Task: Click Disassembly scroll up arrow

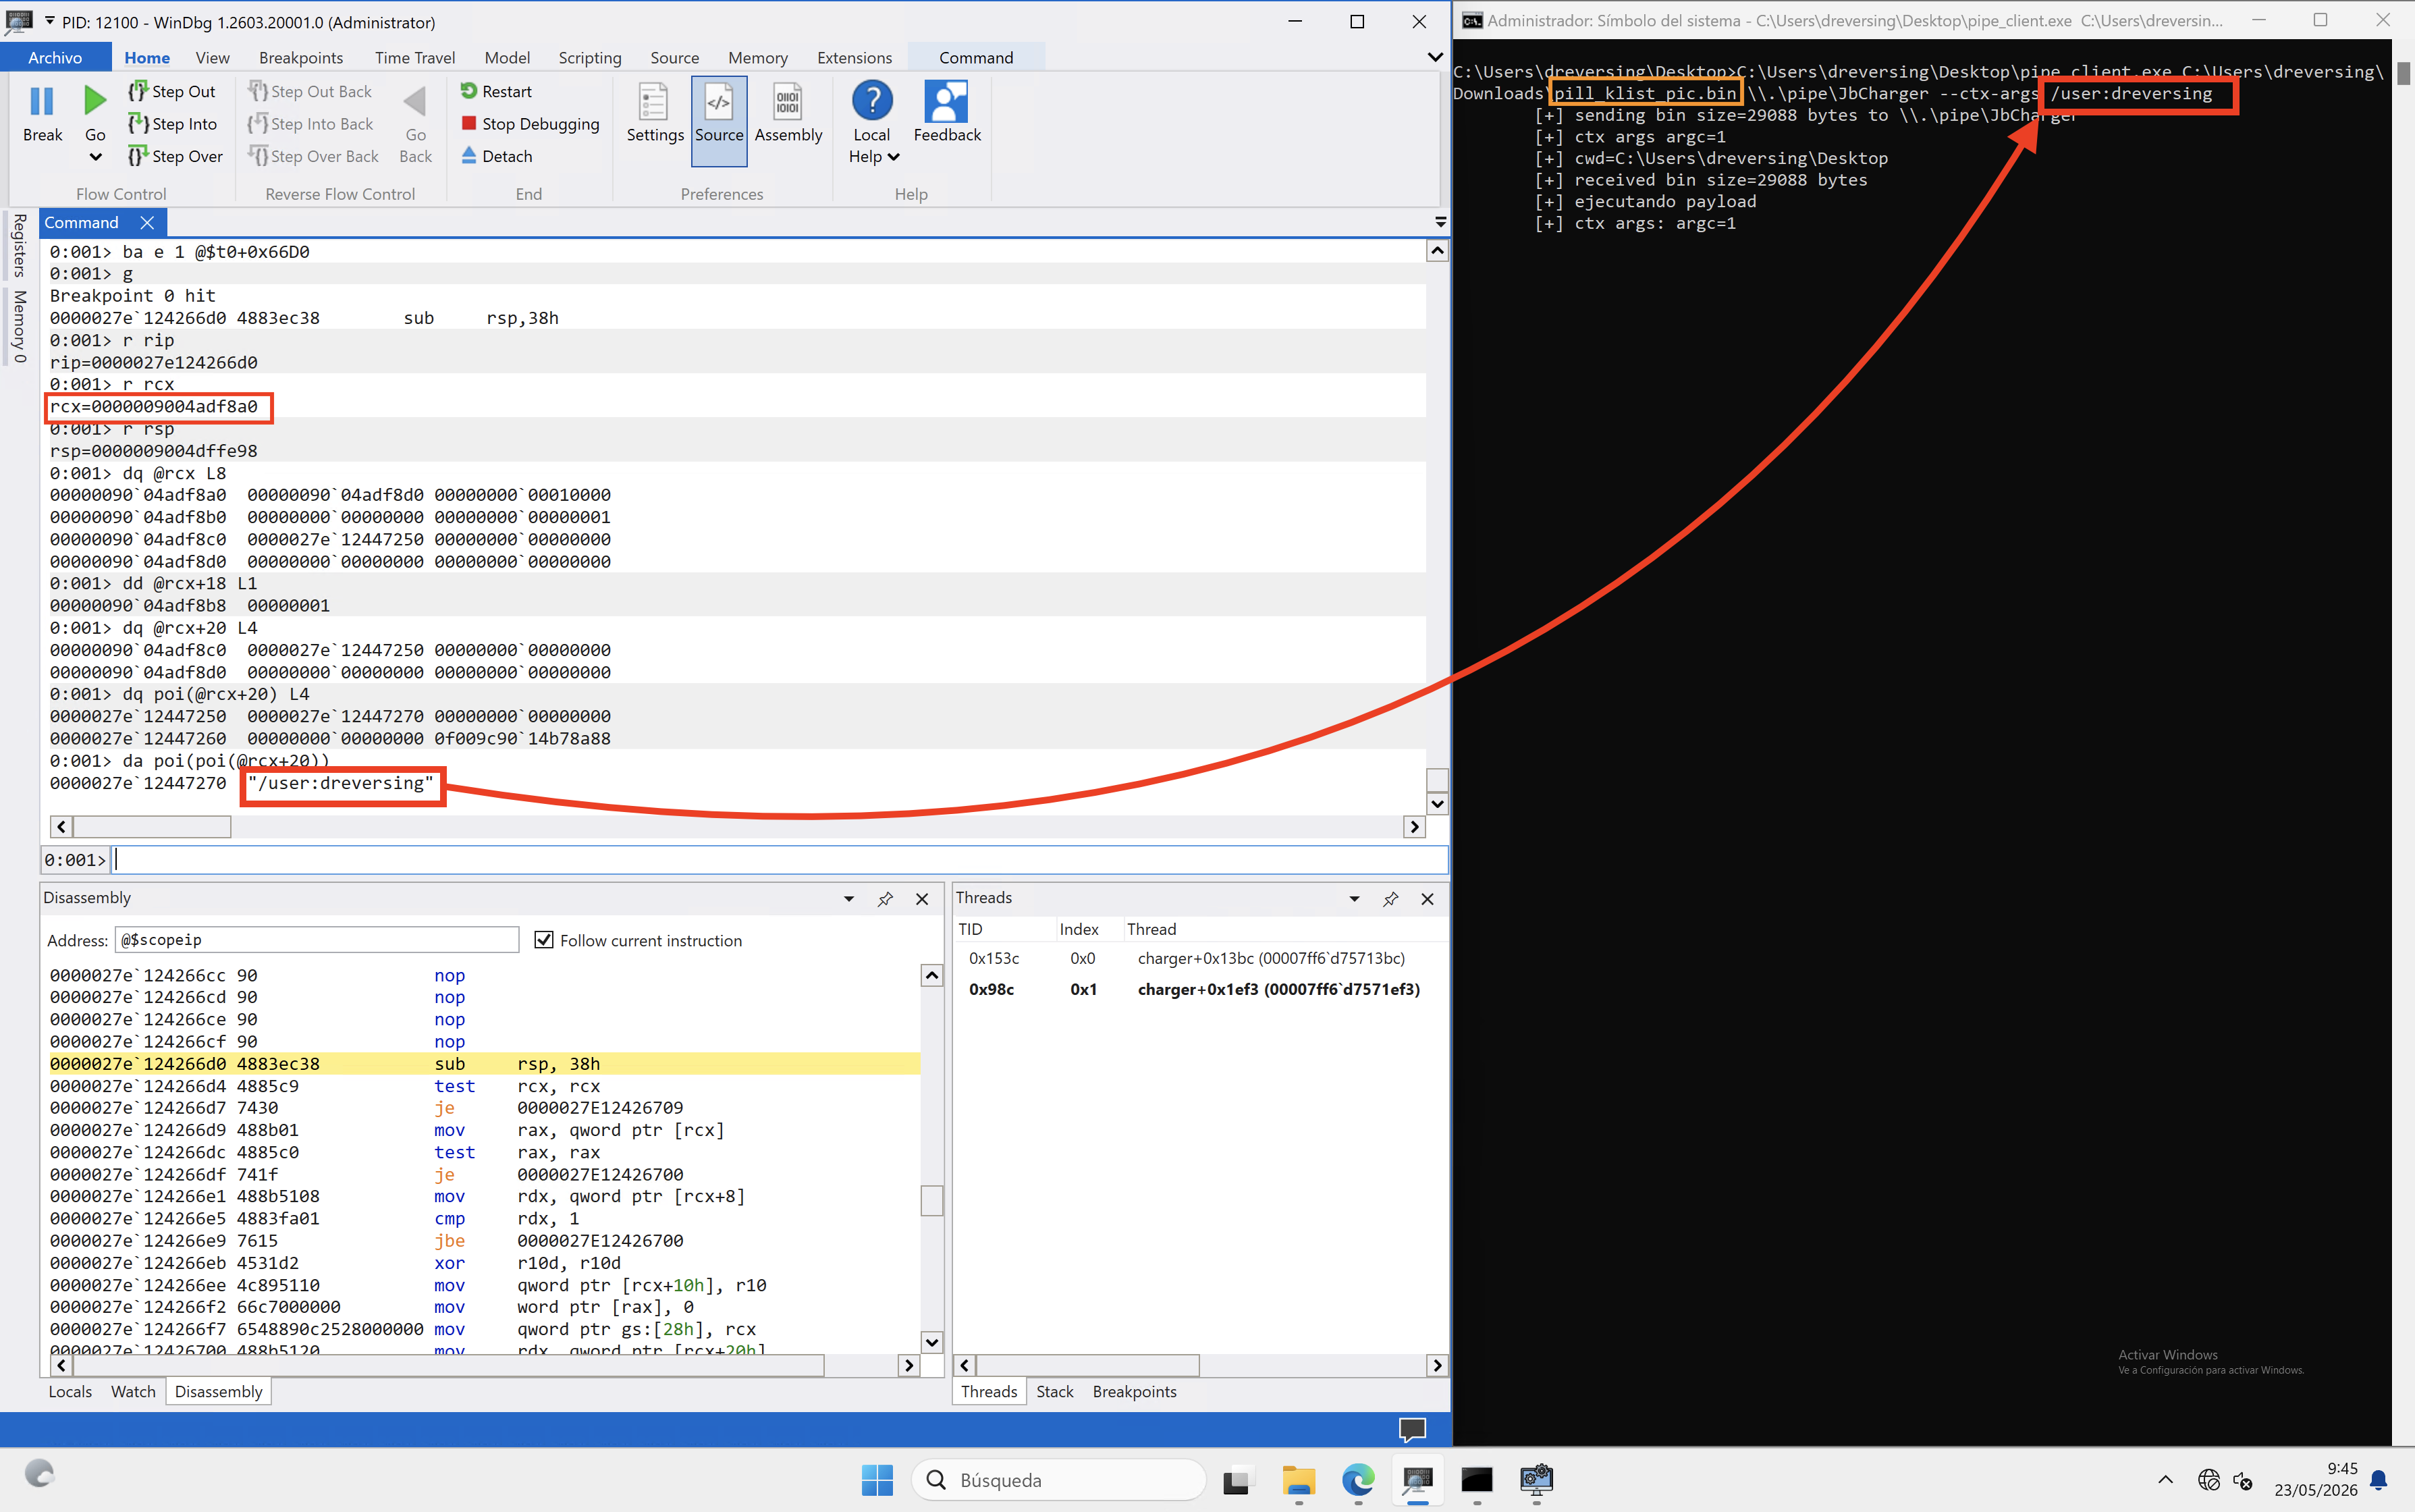Action: [x=931, y=975]
